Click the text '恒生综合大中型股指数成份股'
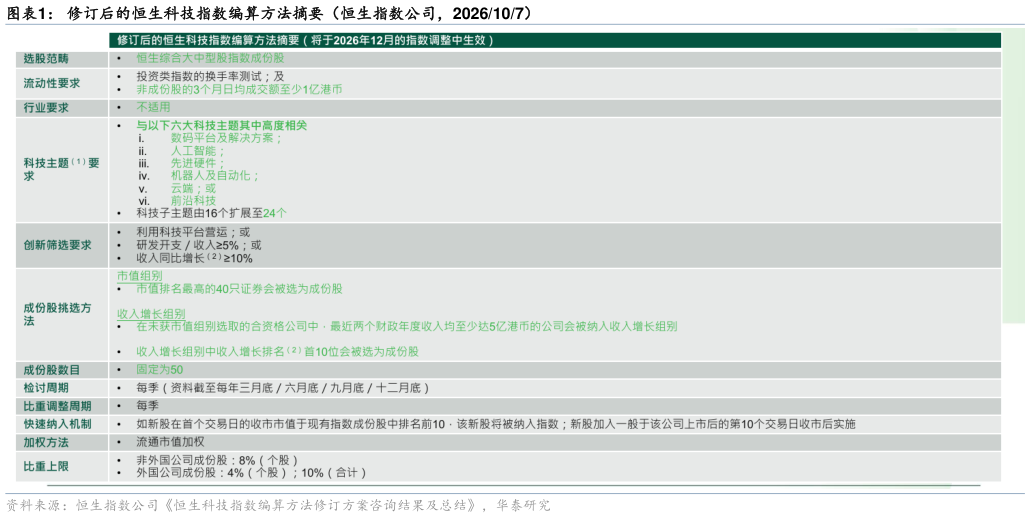The image size is (1030, 518). pos(210,58)
